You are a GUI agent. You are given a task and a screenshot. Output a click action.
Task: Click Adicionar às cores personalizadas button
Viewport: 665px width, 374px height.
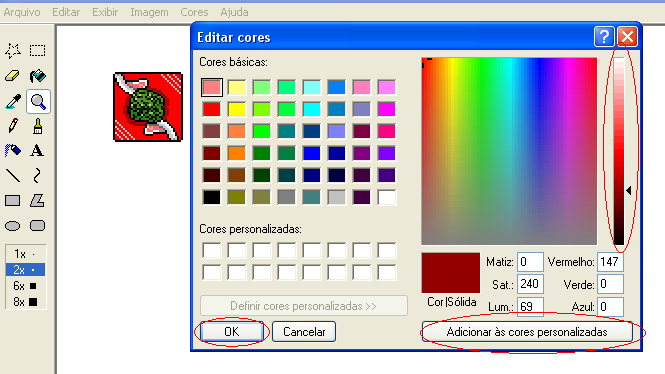[x=527, y=332]
